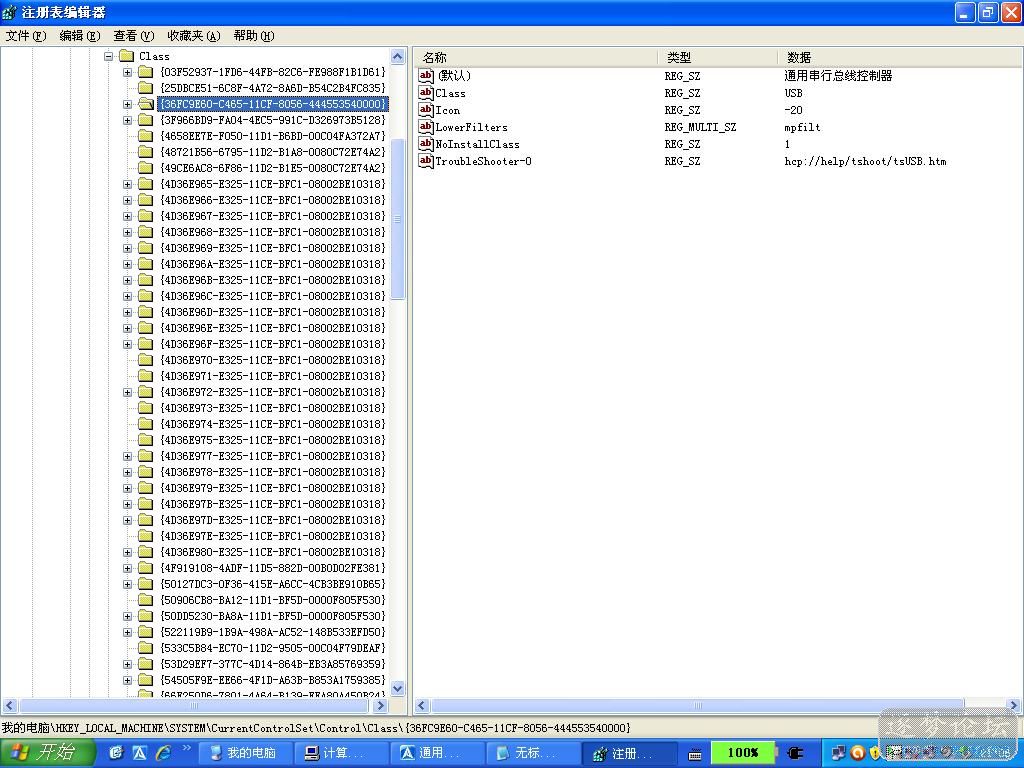Click folder icon of {533C5B84-EC70-11D2-9505-00C04F79DEAF}
Screen dimensions: 1024x768
(x=146, y=648)
